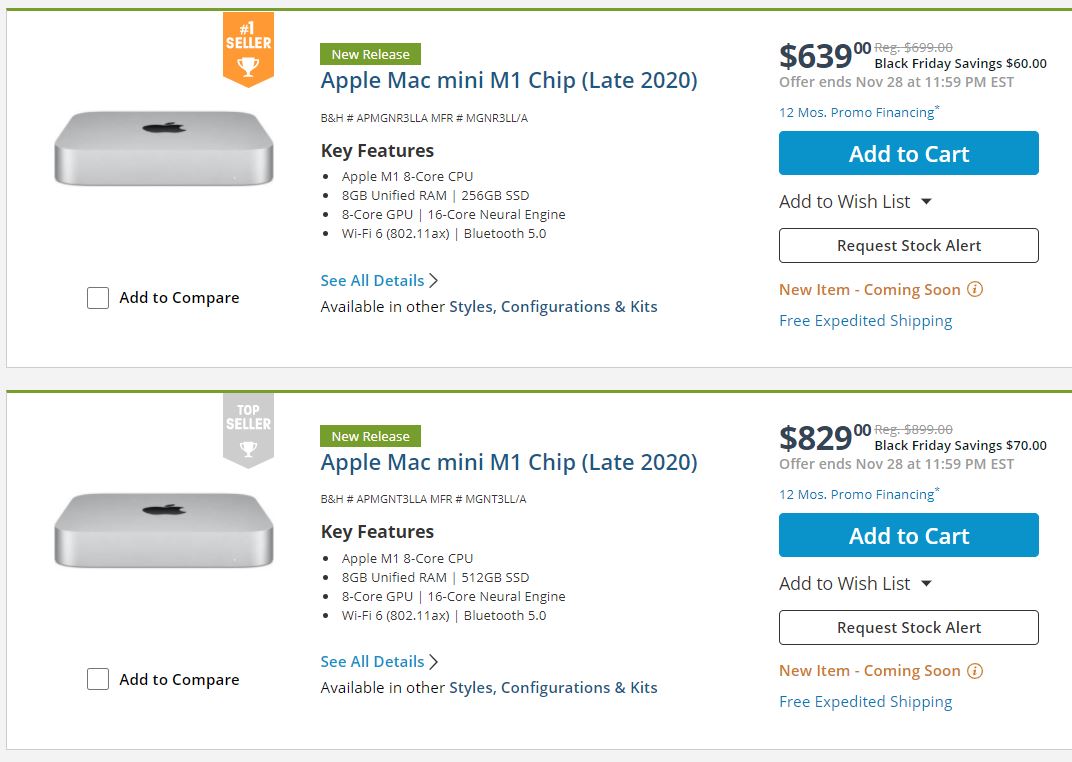Click the first Mac mini product image
The height and width of the screenshot is (762, 1072).
(x=163, y=147)
